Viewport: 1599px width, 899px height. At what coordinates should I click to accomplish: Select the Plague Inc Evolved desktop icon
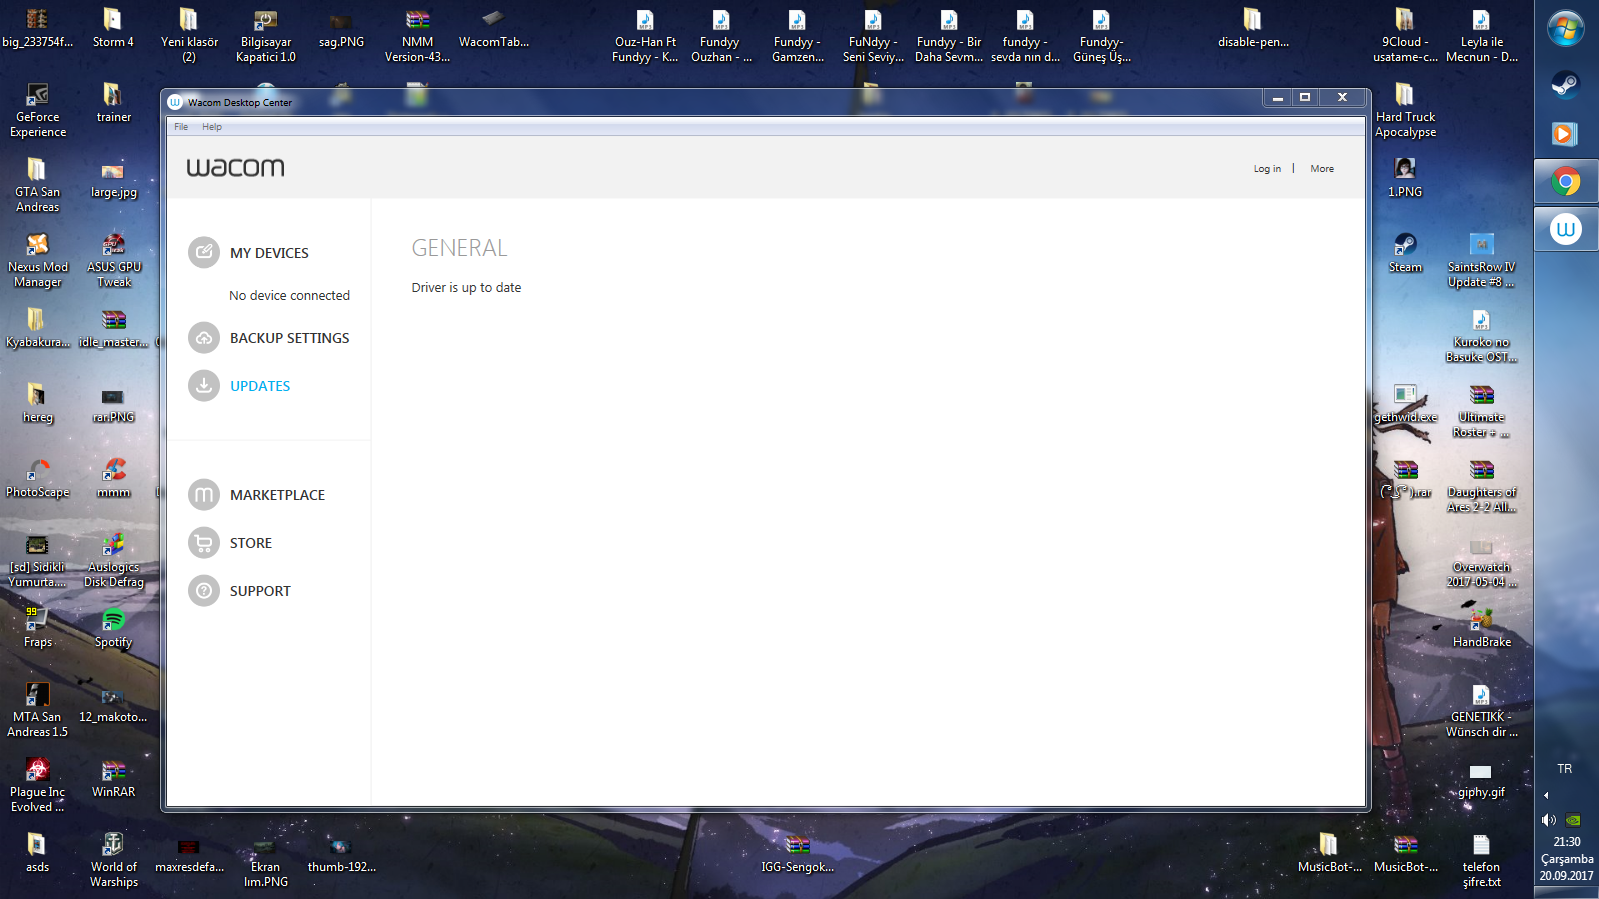pyautogui.click(x=38, y=785)
